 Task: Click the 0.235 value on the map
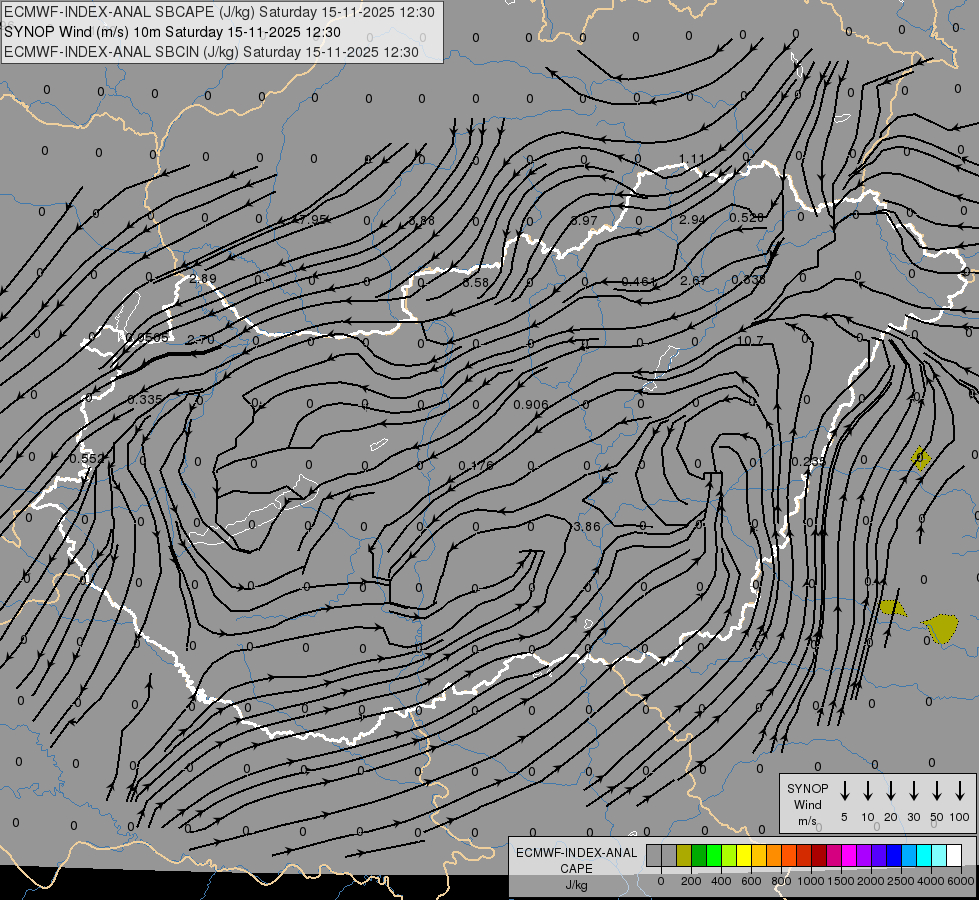pos(809,462)
